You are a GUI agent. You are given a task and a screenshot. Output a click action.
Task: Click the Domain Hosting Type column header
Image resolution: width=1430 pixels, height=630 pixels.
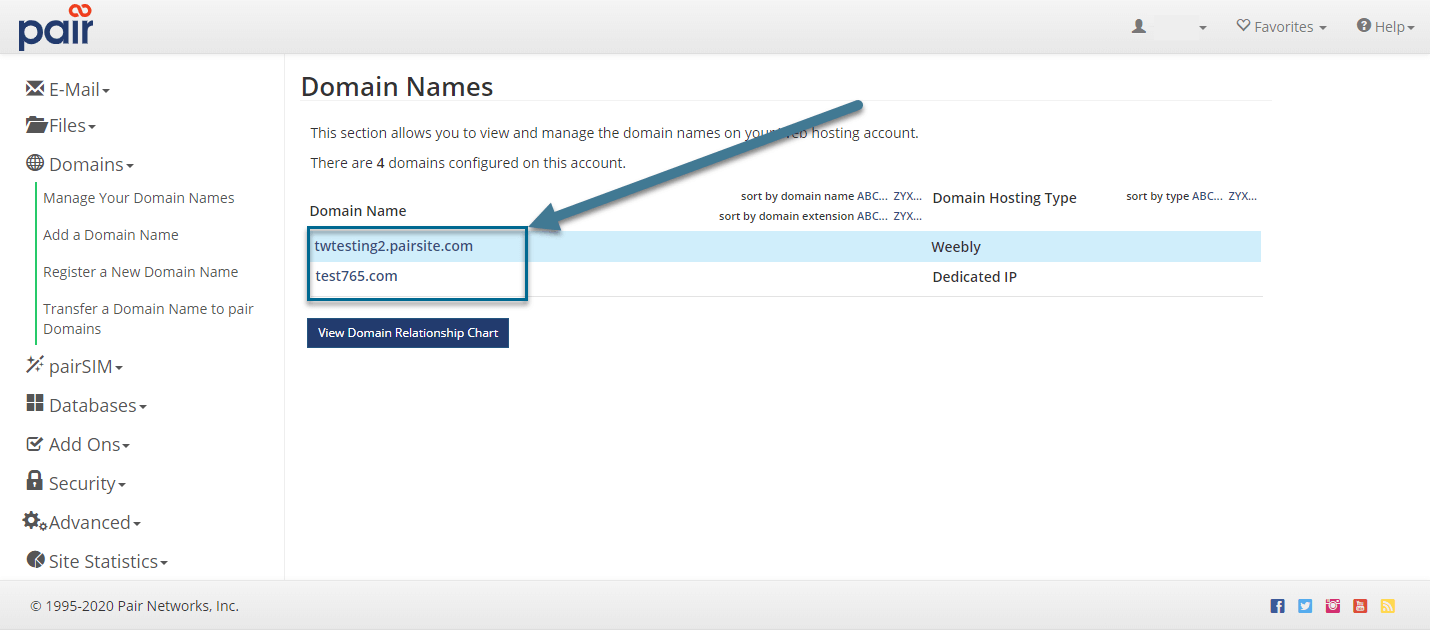click(1005, 198)
